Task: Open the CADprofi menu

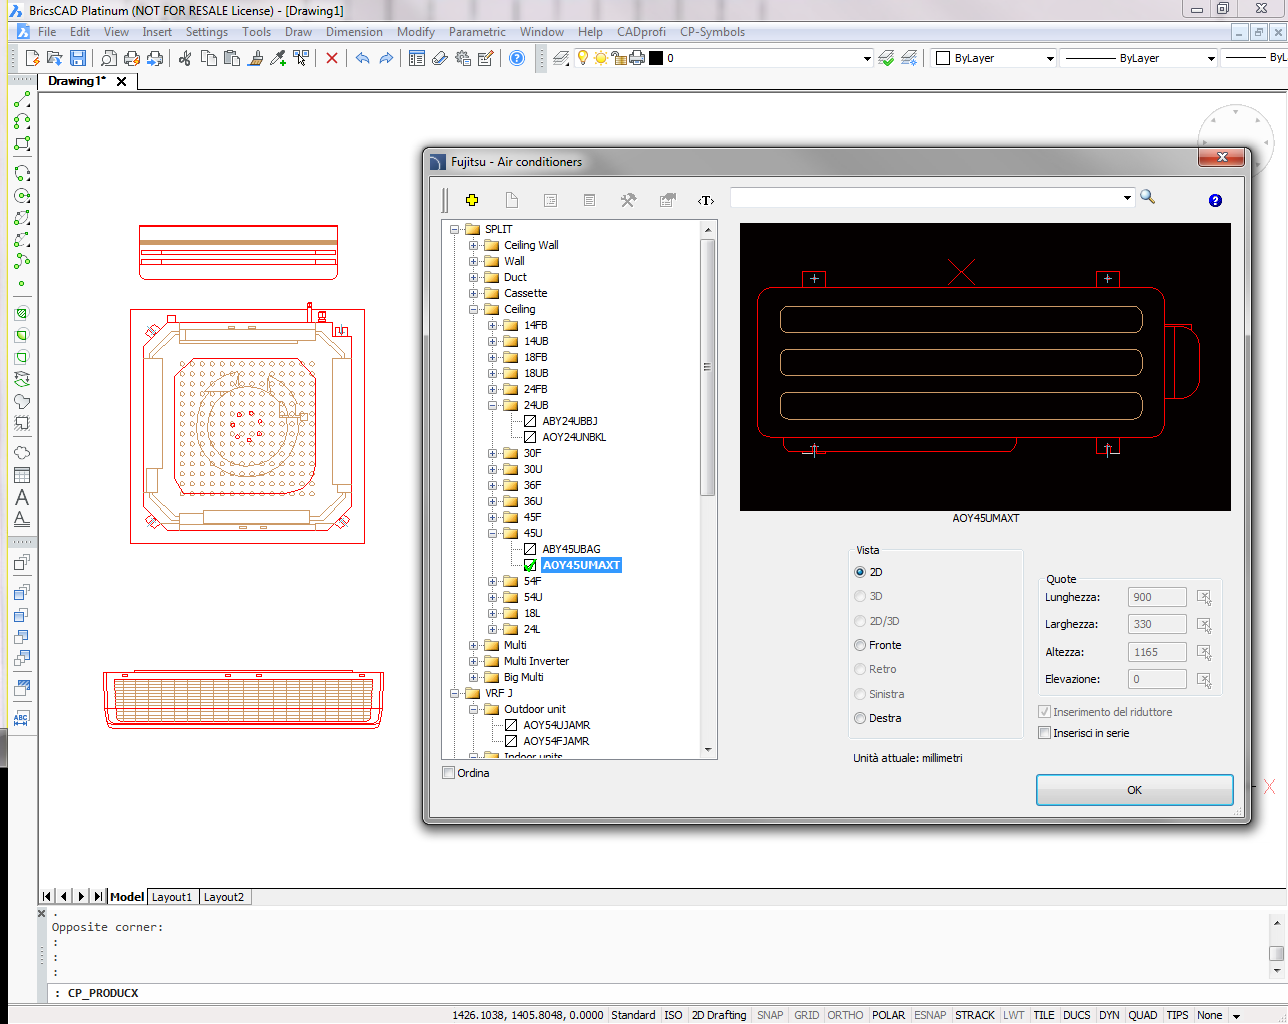Action: click(x=641, y=31)
